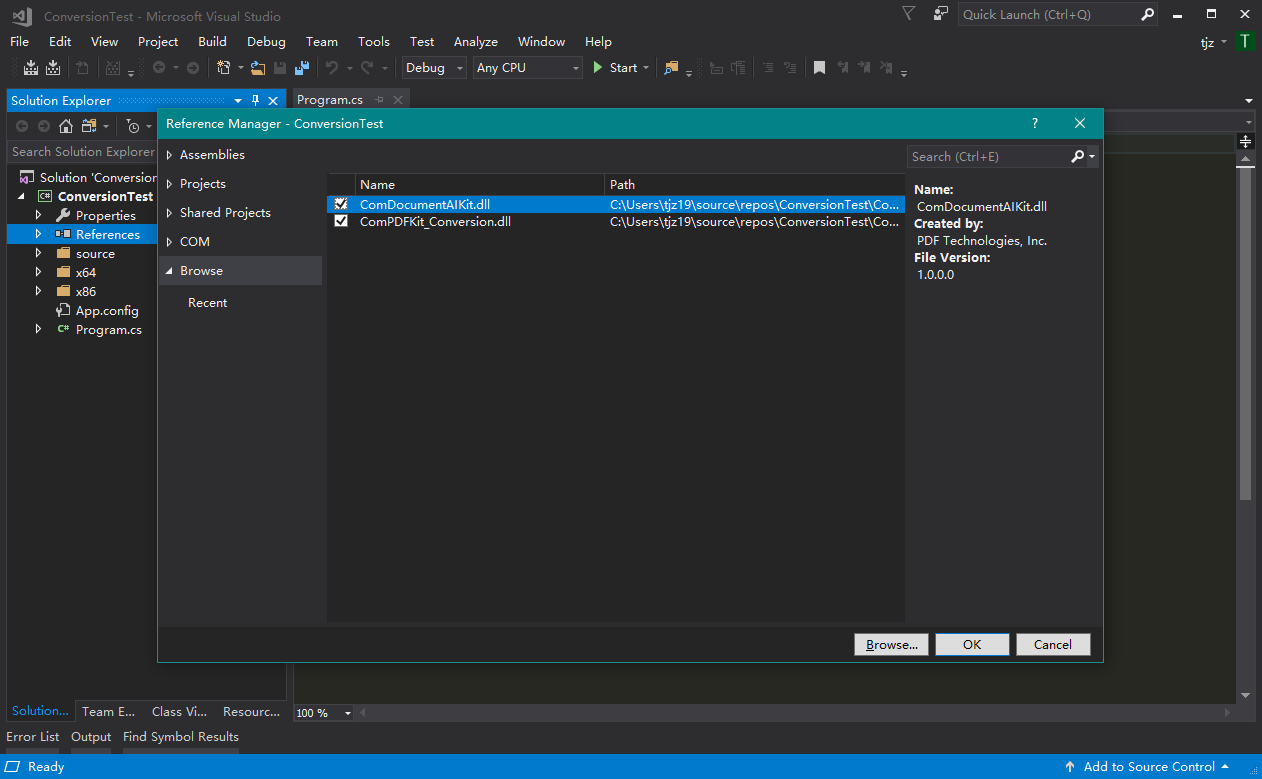Open the Any CPU platform dropdown
Screen dimensions: 1262x779
click(x=528, y=68)
